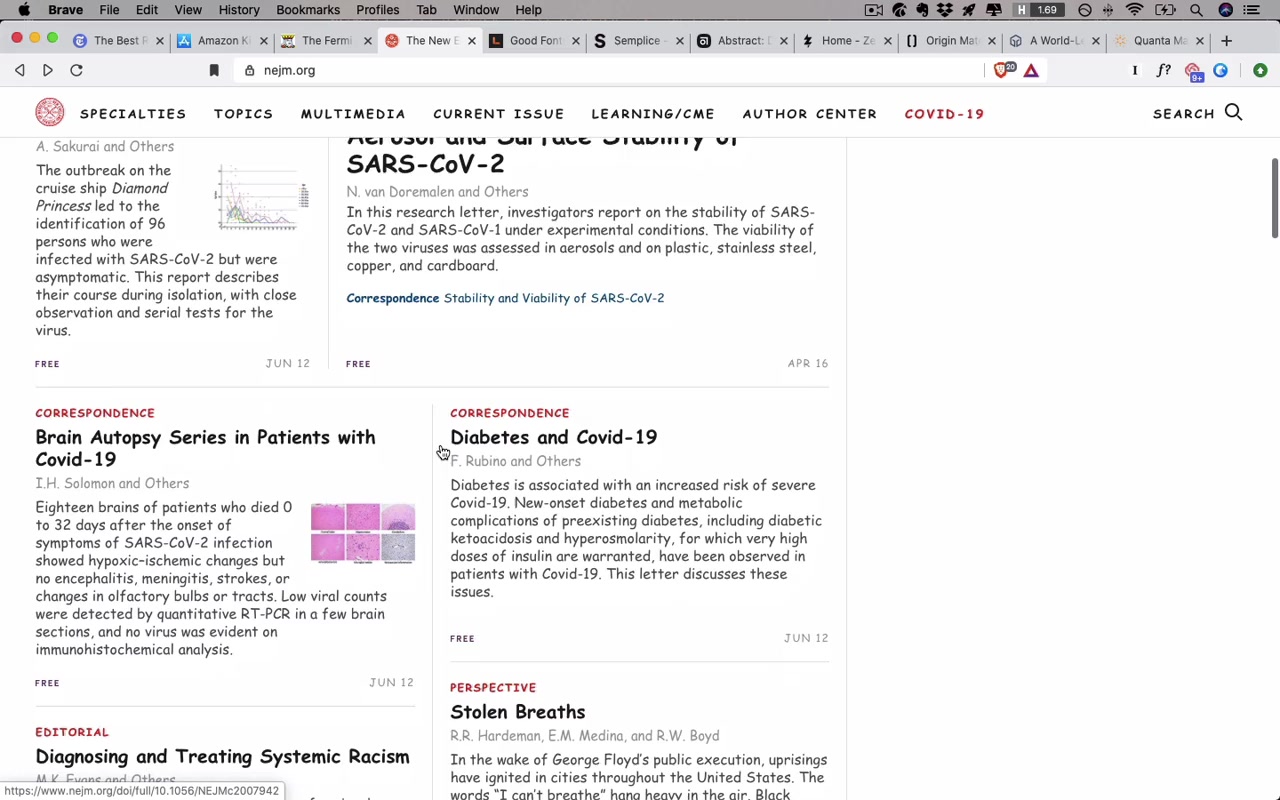Open the green update arrow icon
Screen dimensions: 1280x800
(1260, 70)
